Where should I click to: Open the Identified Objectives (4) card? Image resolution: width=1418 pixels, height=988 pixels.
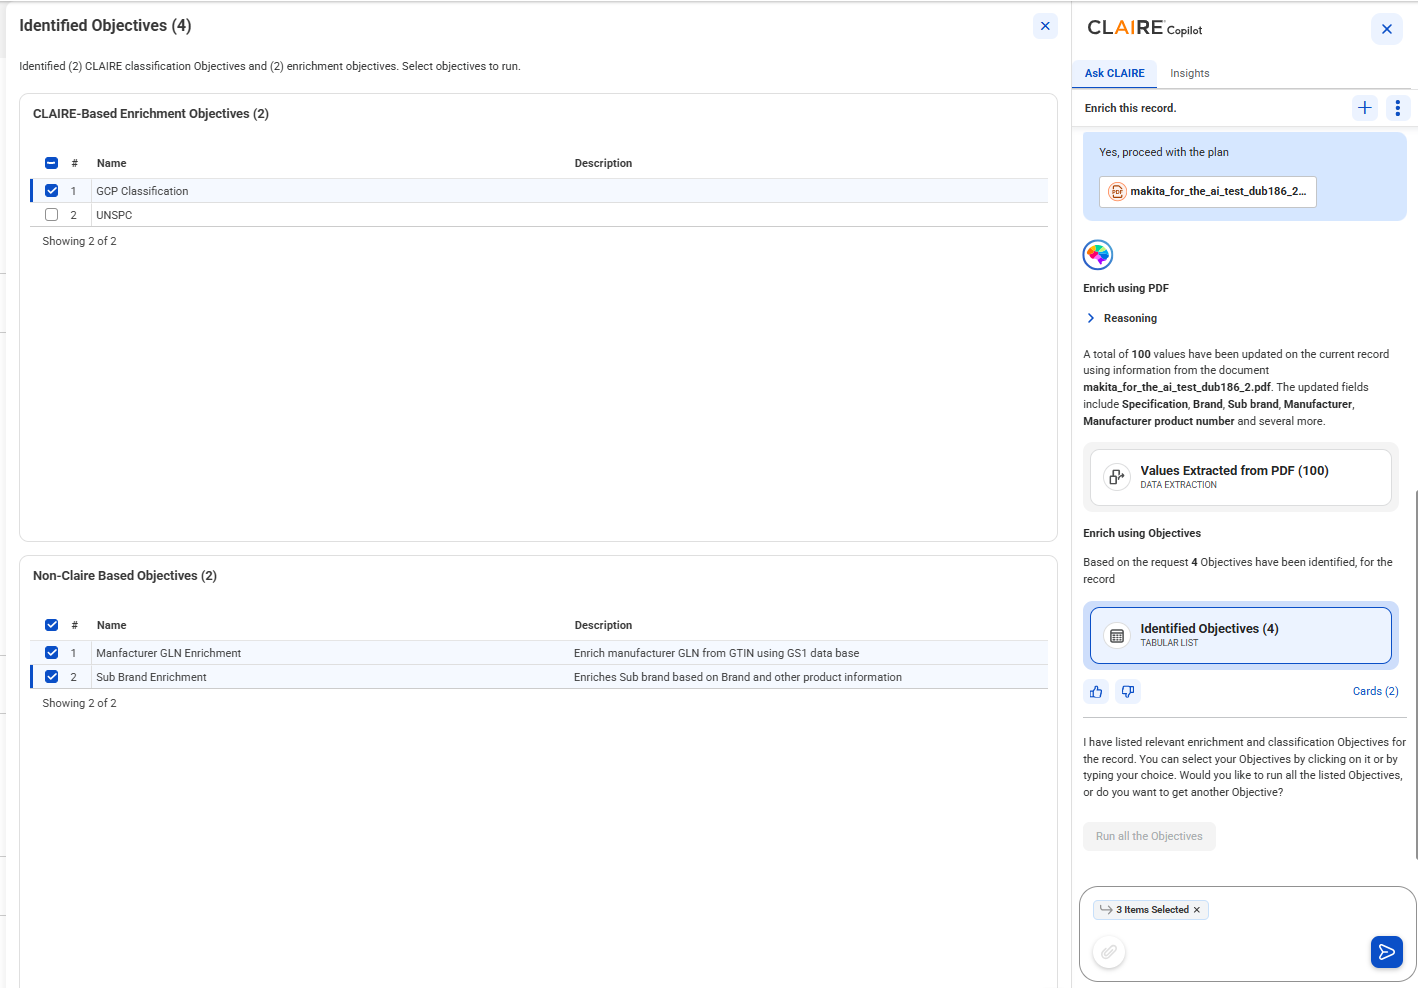(x=1240, y=636)
